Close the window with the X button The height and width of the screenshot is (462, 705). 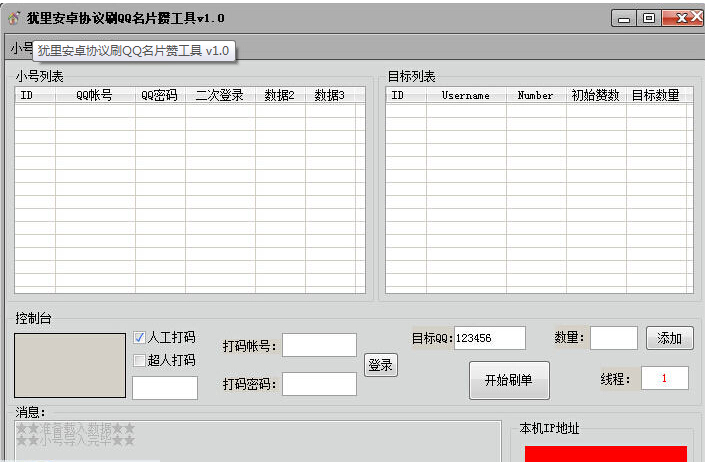[x=683, y=18]
